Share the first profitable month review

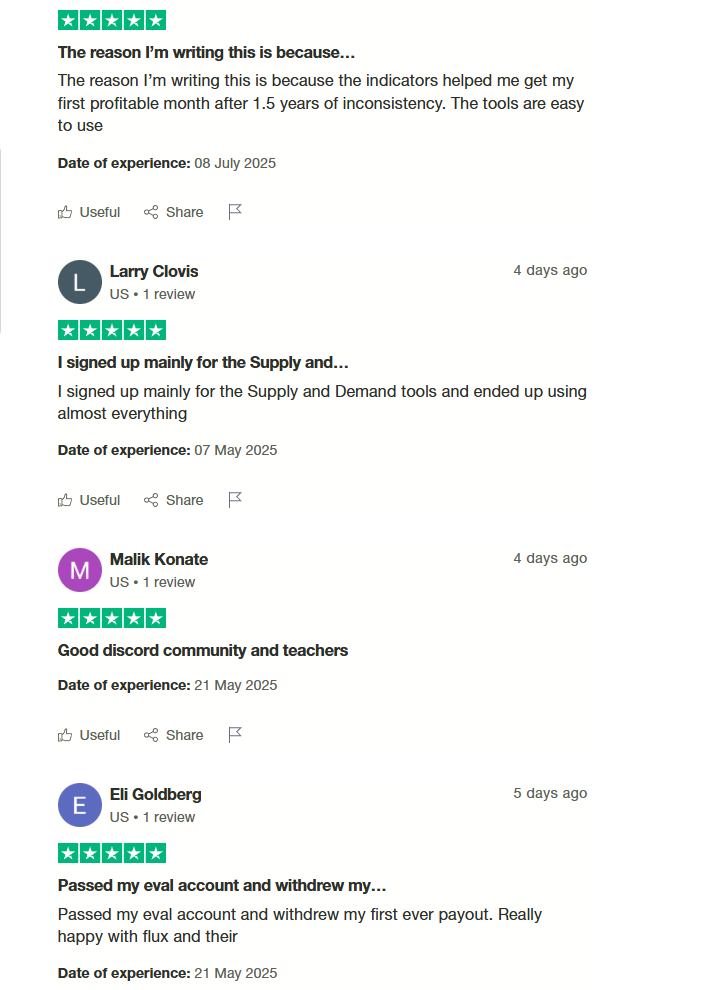pyautogui.click(x=174, y=212)
